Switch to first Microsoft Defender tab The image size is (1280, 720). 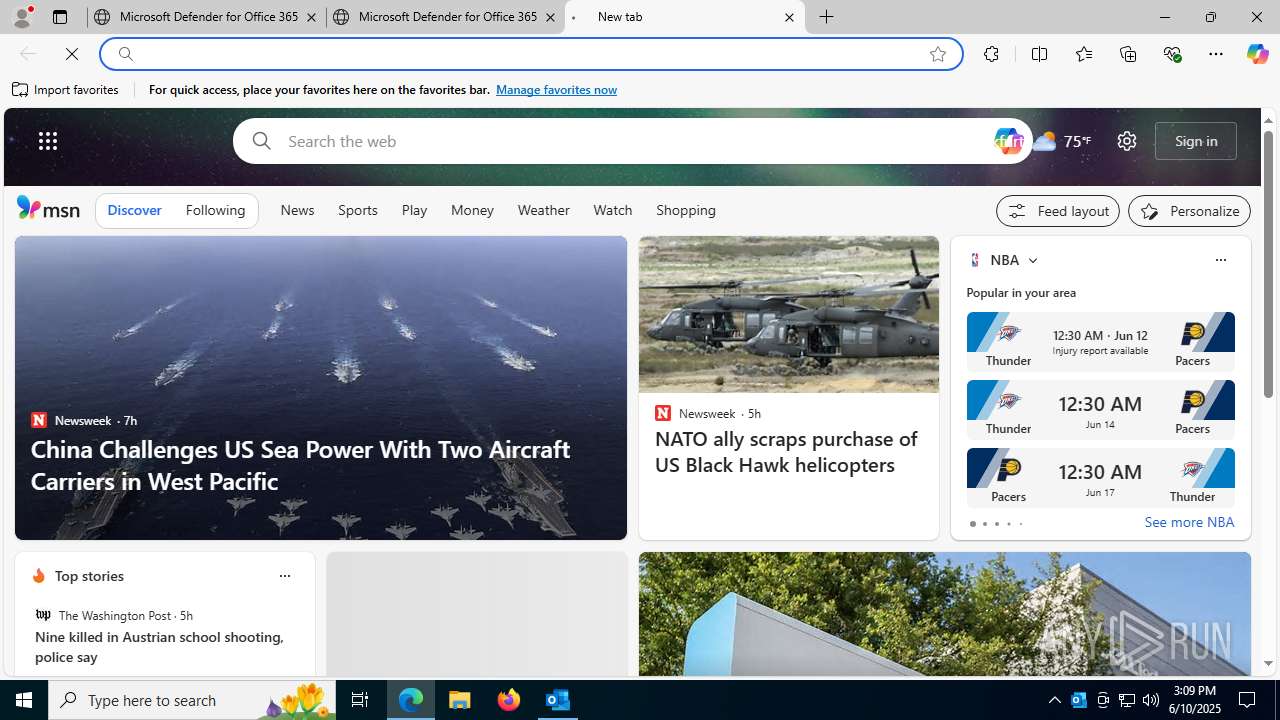pos(205,17)
